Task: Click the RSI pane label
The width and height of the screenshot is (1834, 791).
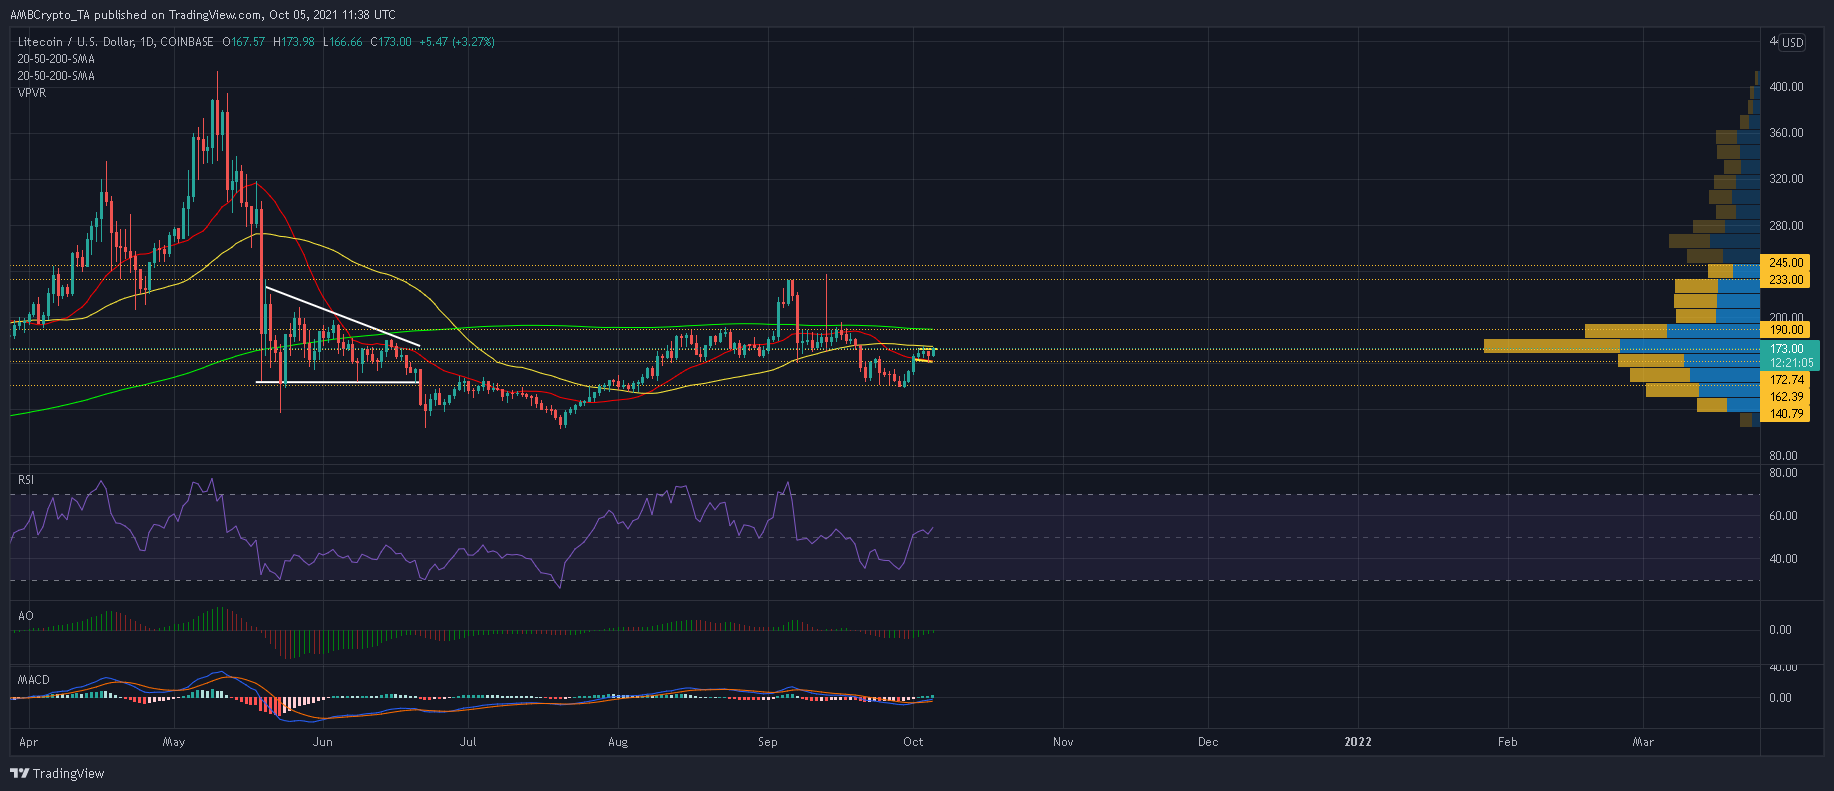Action: point(26,480)
